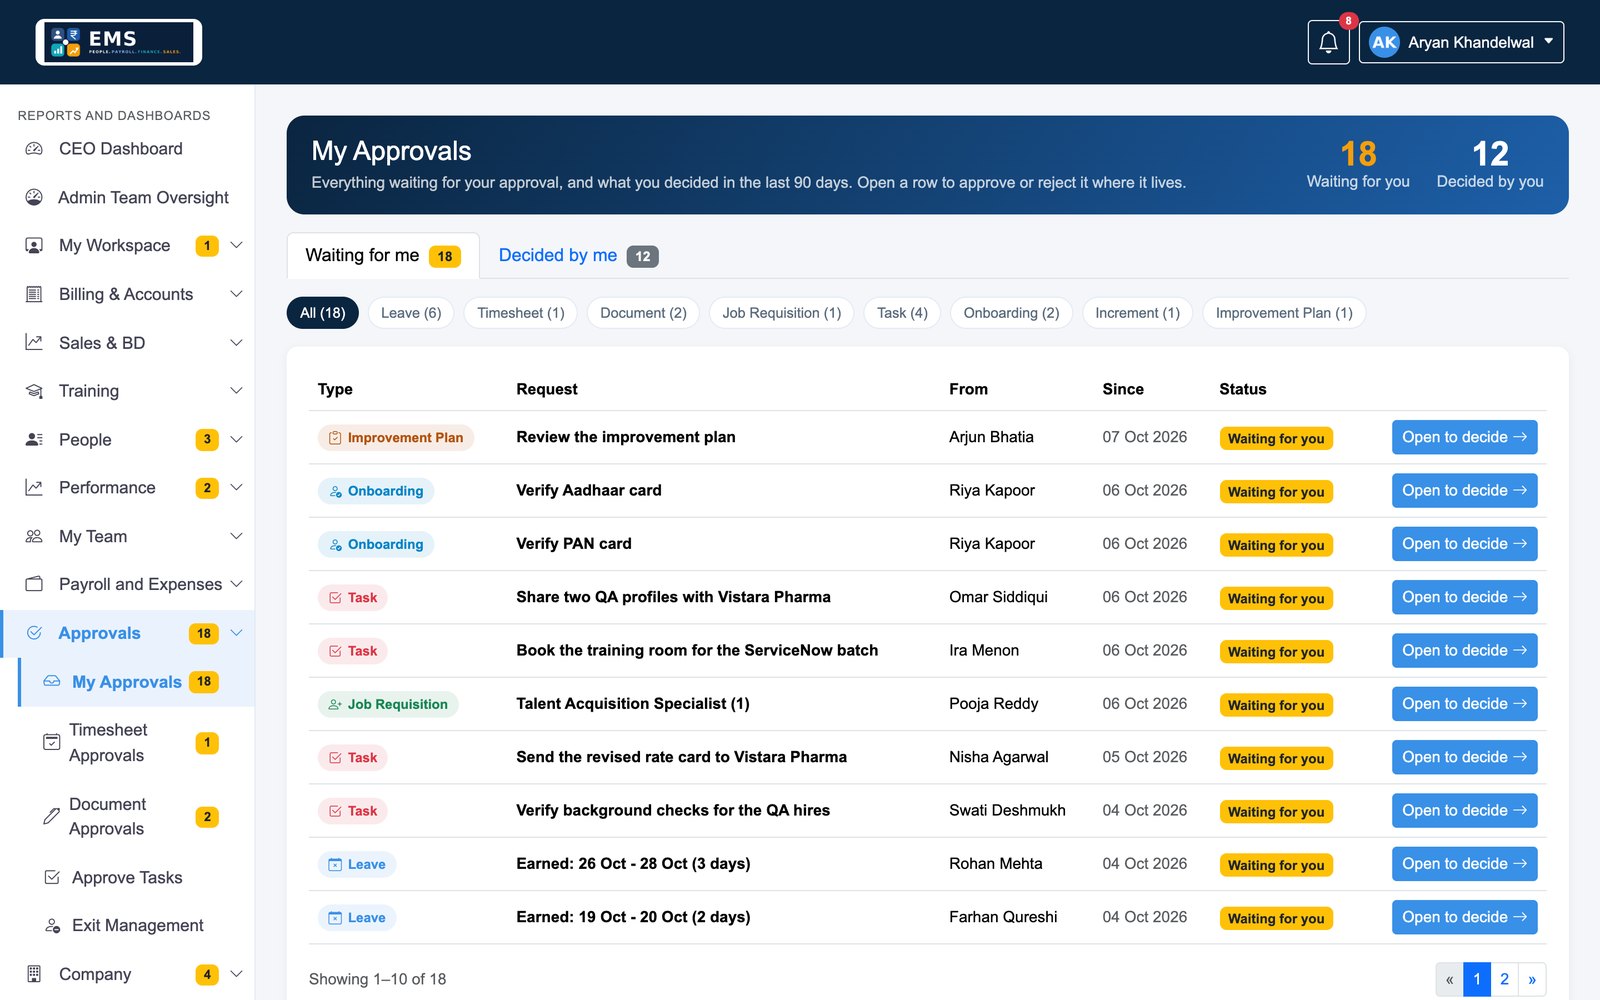Filter by Onboarding (2) pill
Image resolution: width=1600 pixels, height=1000 pixels.
coord(1011,313)
